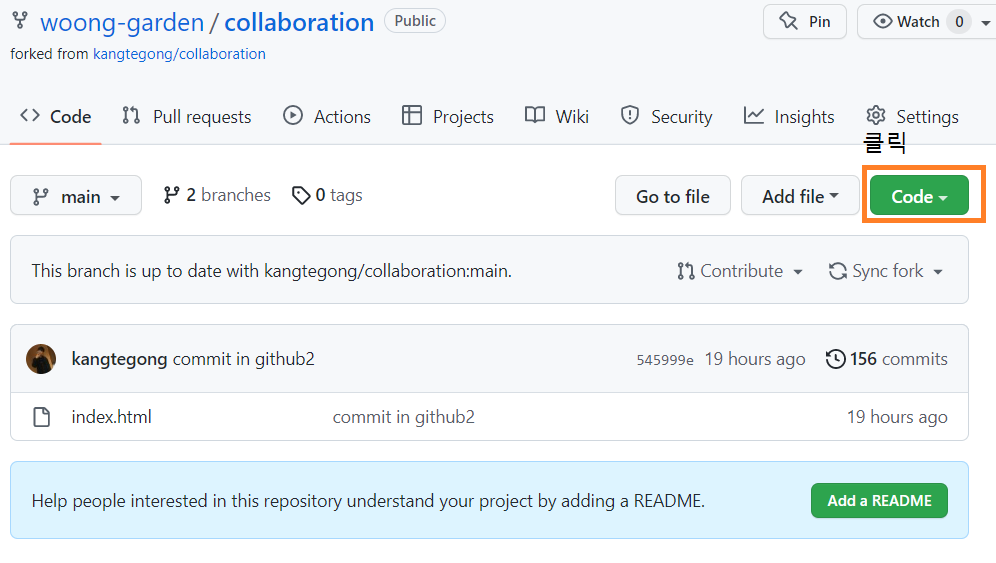Screen dimensions: 996x563
Task: View the 2 branches list
Action: coord(217,195)
